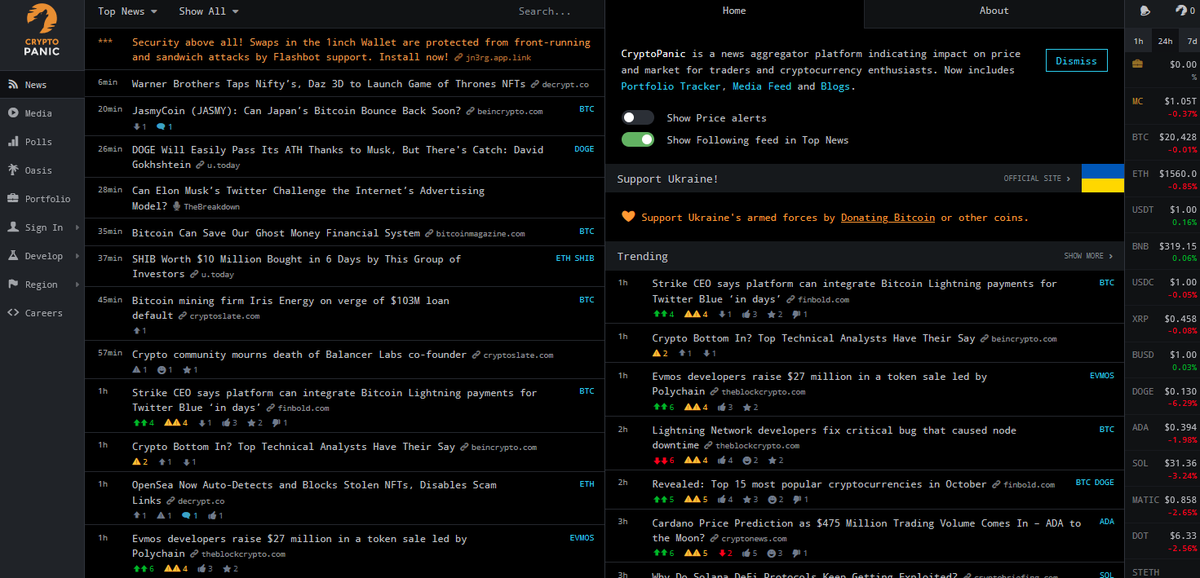Open the Oasis palm tree icon
Viewport: 1200px width, 578px height.
[x=13, y=170]
